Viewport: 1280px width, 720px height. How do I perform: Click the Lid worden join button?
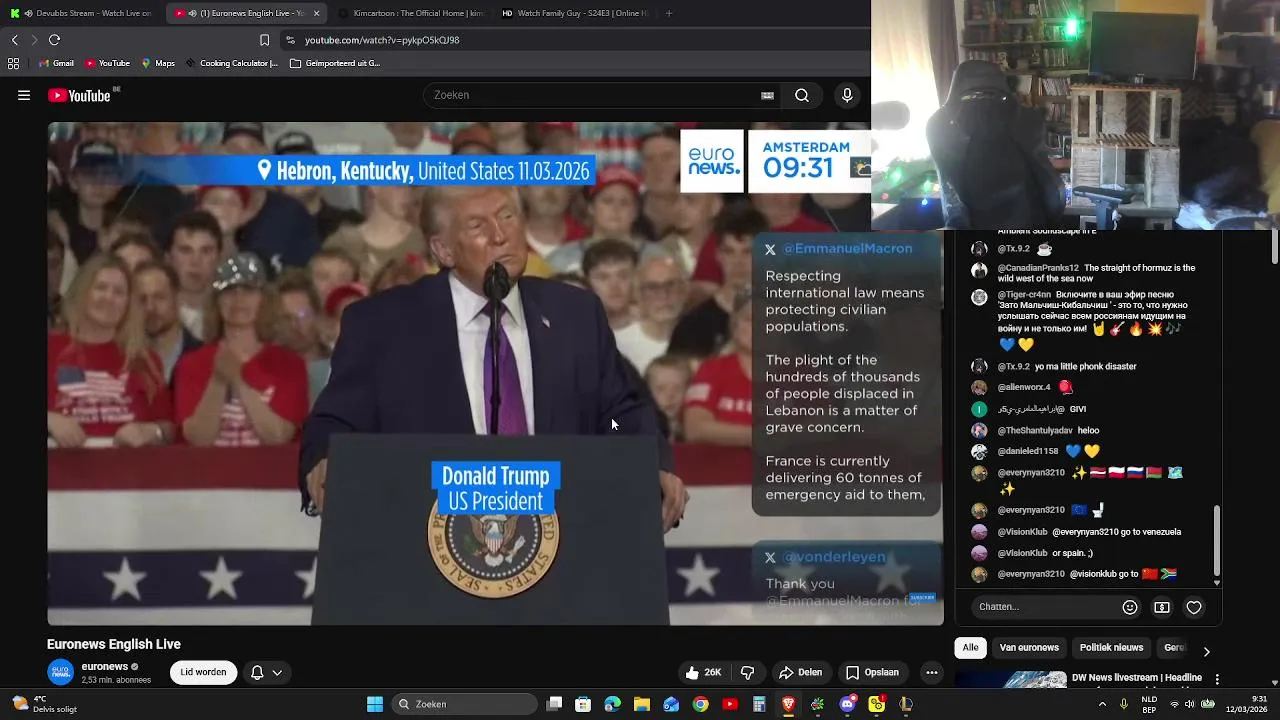click(203, 672)
